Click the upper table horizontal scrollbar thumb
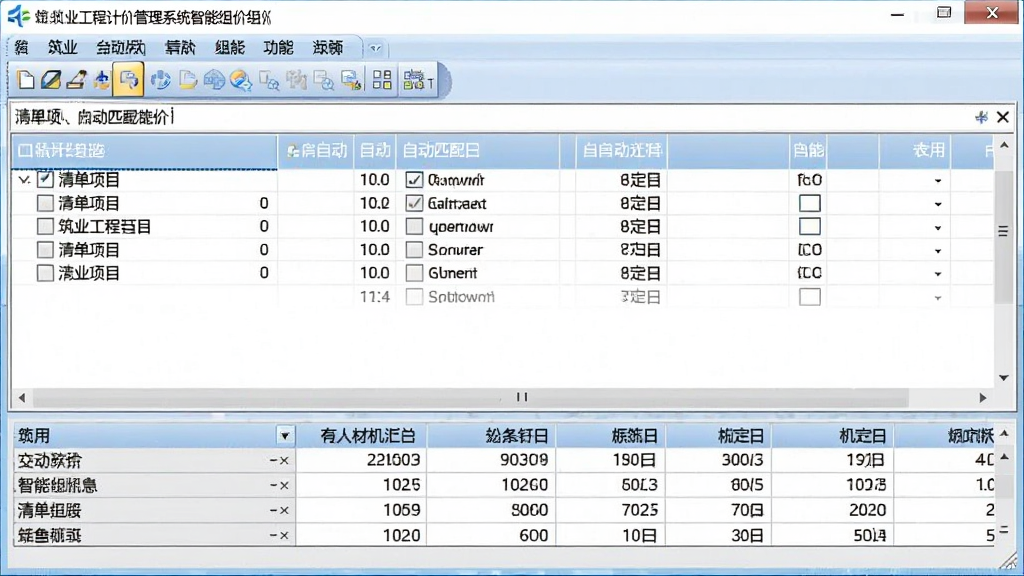The height and width of the screenshot is (576, 1024). [470, 397]
